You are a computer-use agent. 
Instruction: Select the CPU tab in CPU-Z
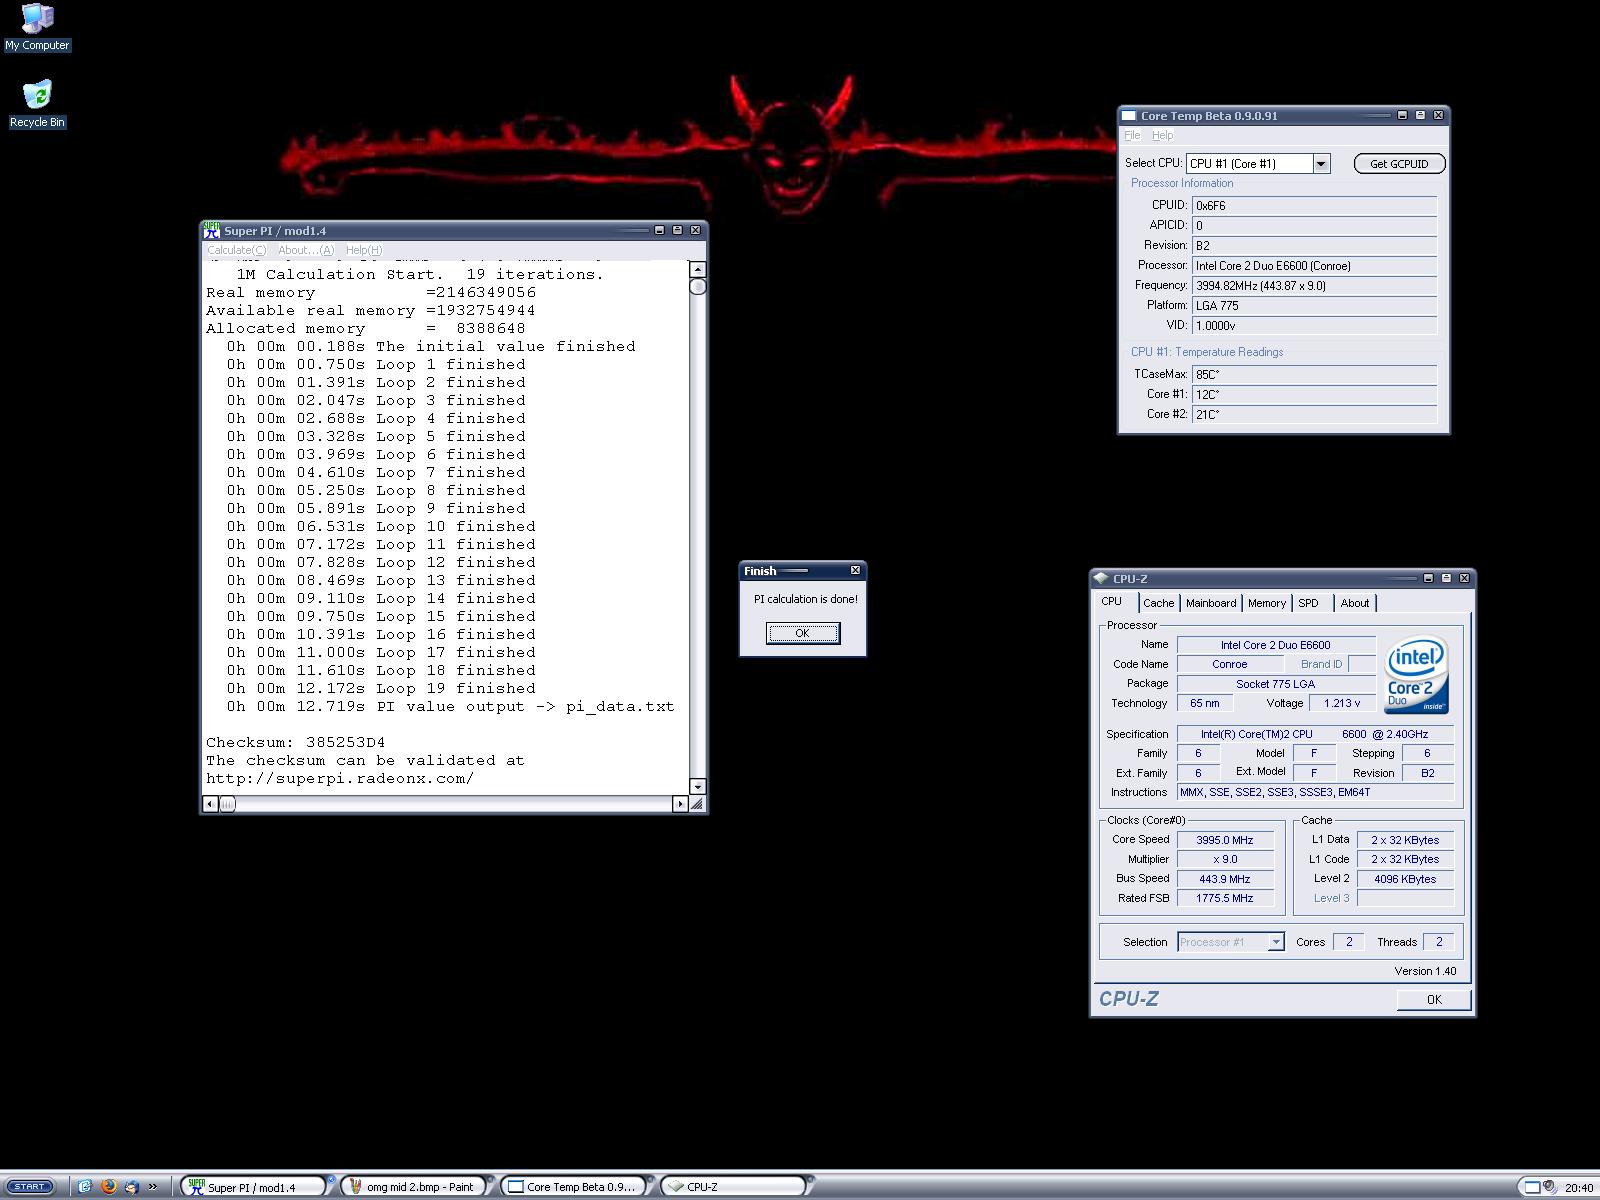pos(1111,601)
